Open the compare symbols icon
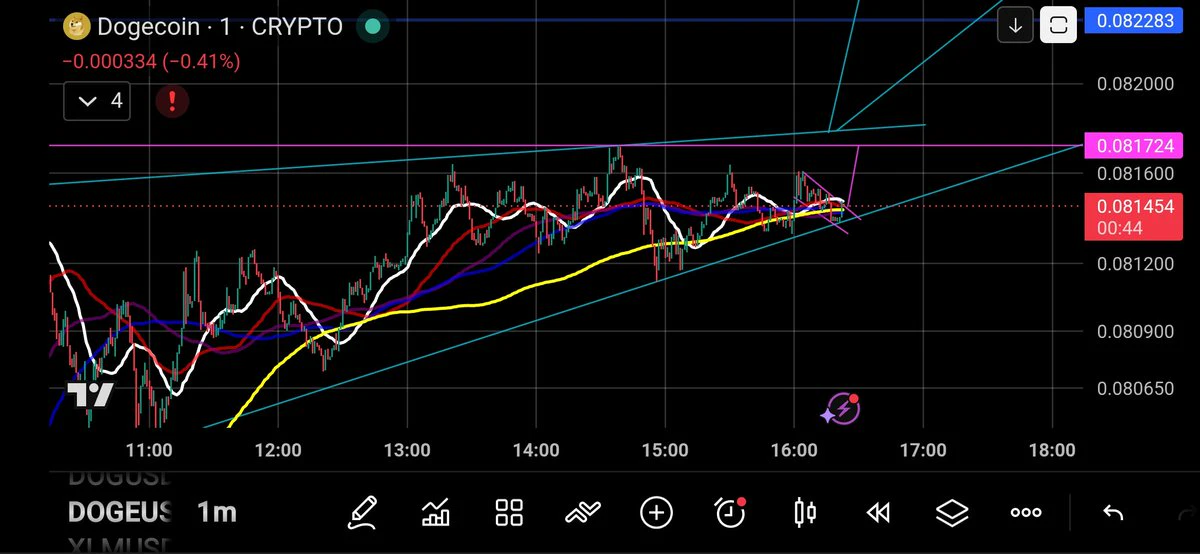The image size is (1200, 554). tap(582, 513)
